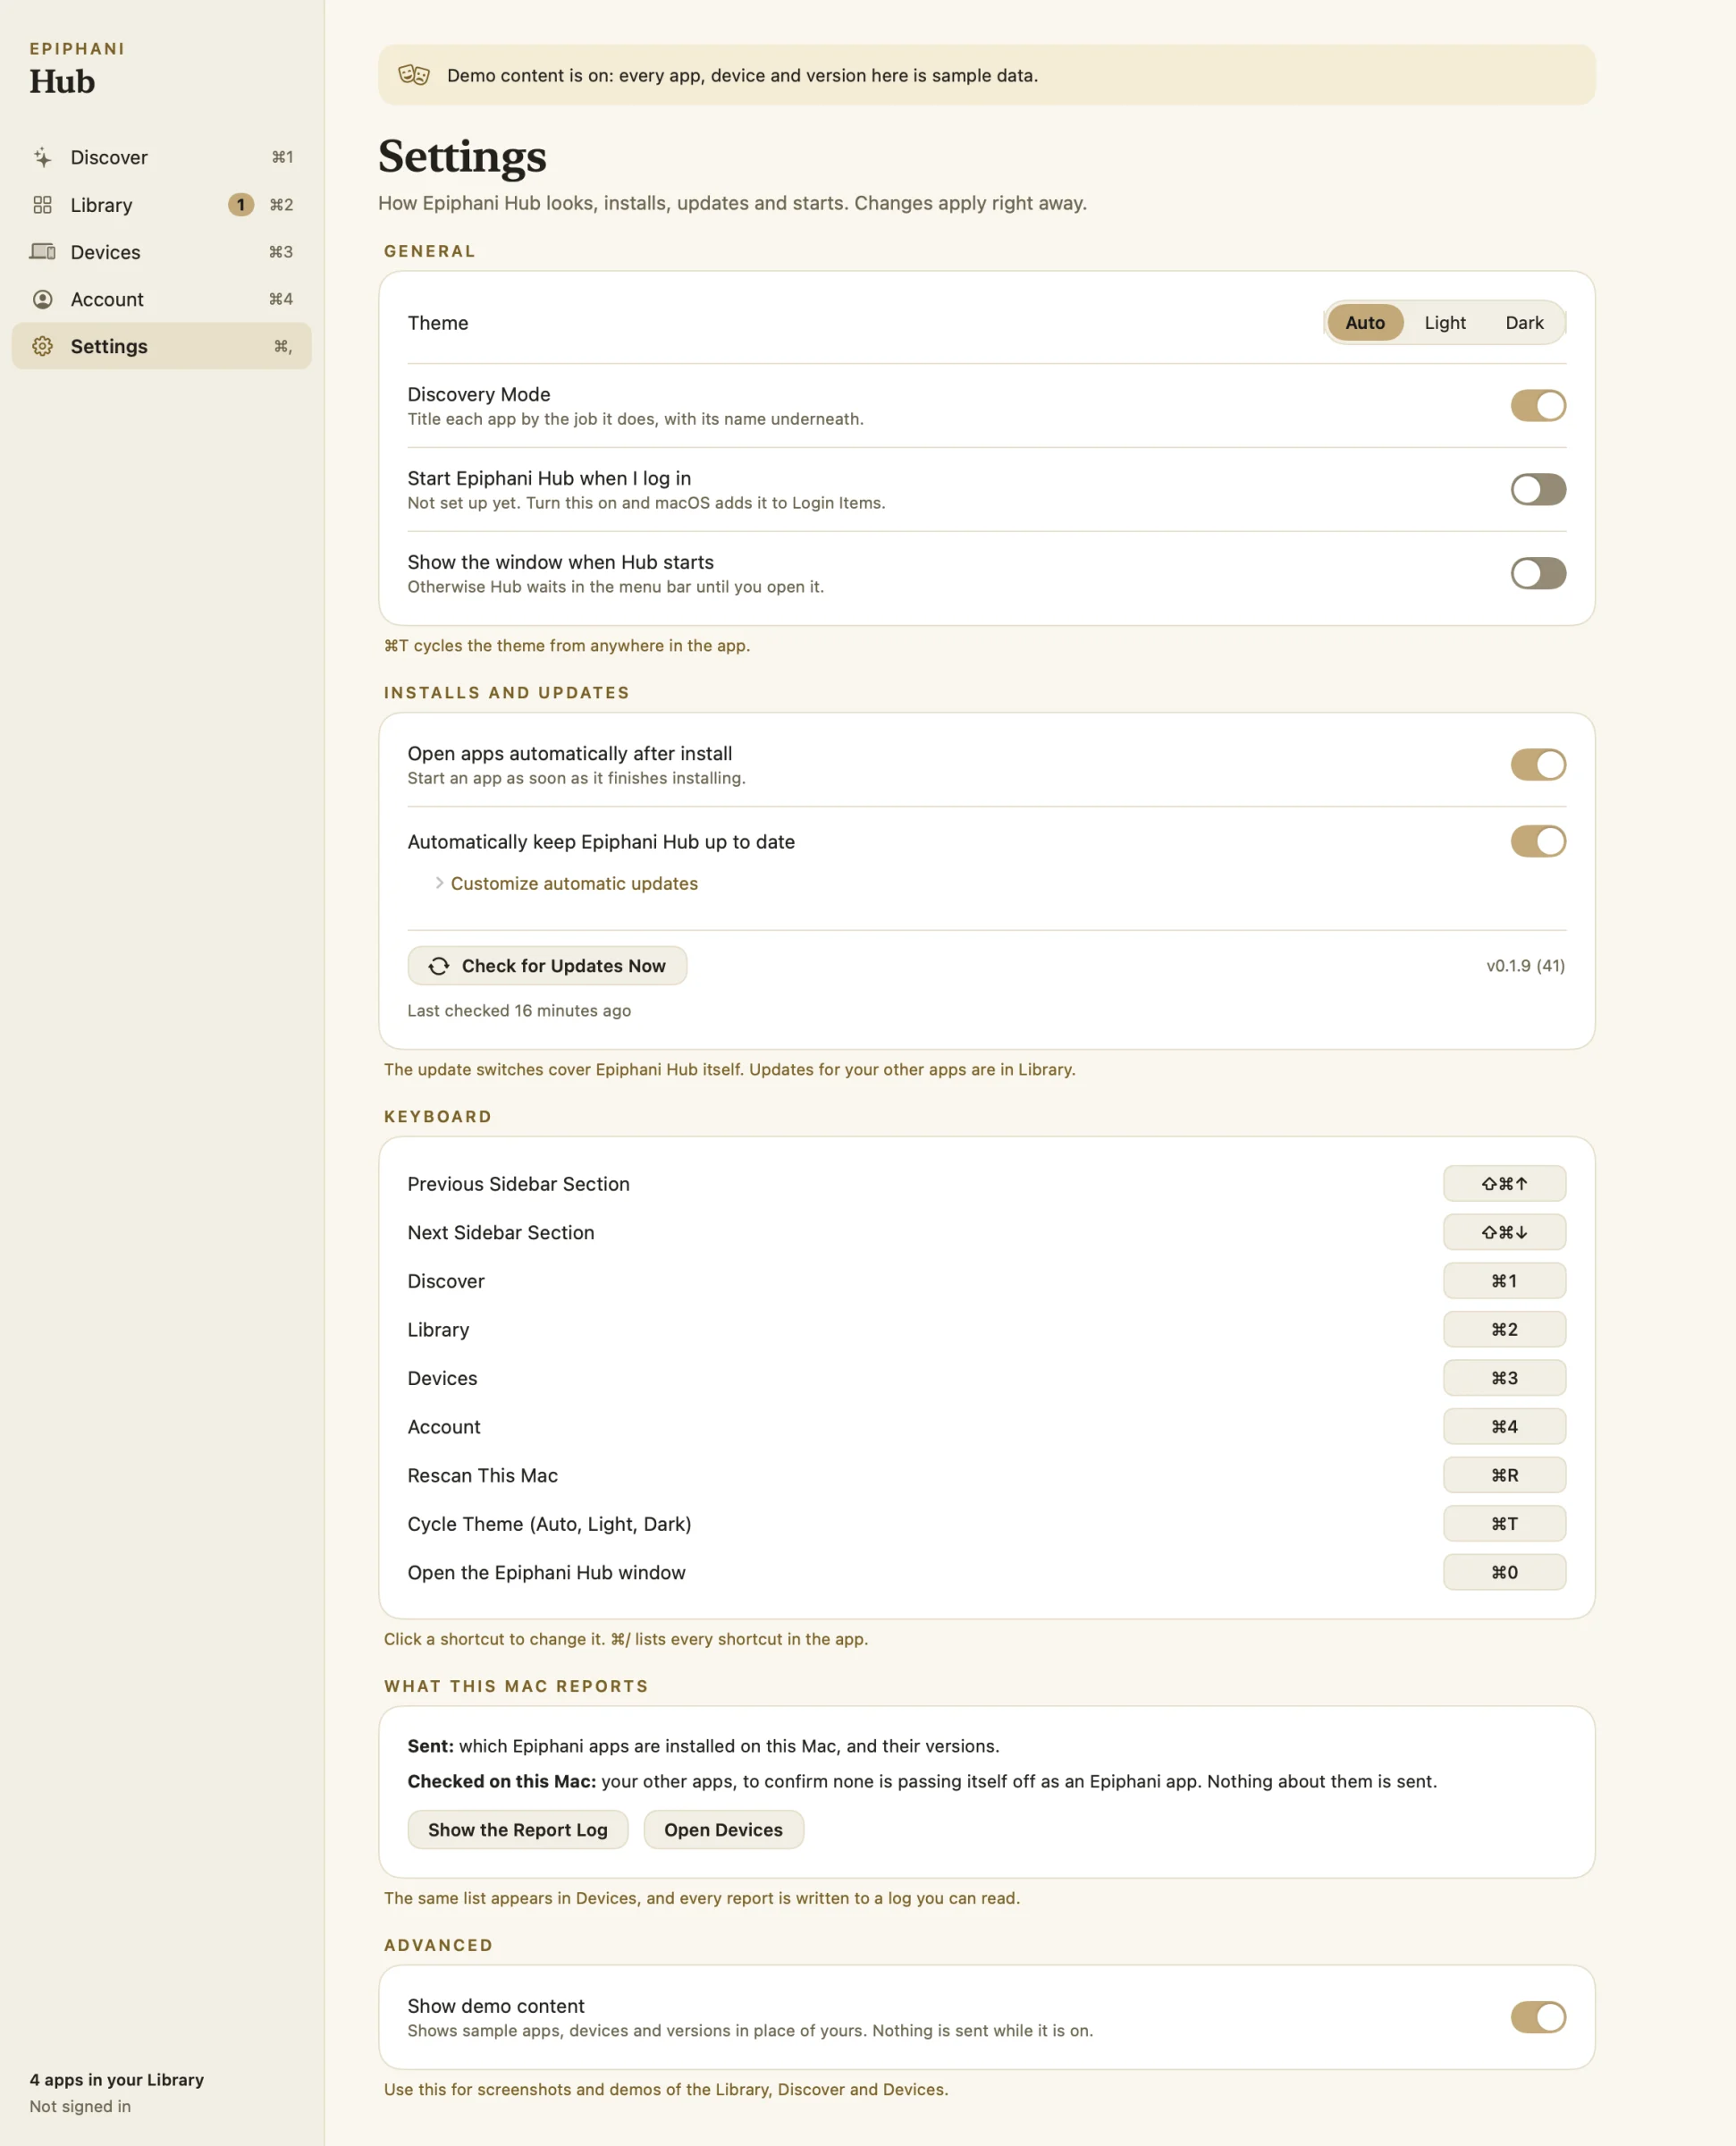
Task: Click the Customize automatic updates link
Action: click(574, 883)
